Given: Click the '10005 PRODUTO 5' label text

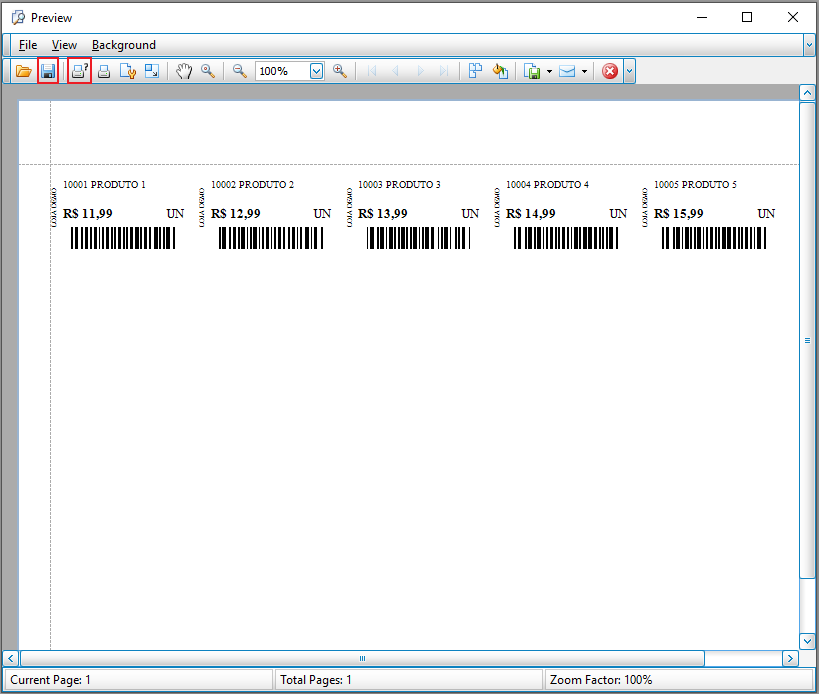Looking at the screenshot, I should [695, 184].
